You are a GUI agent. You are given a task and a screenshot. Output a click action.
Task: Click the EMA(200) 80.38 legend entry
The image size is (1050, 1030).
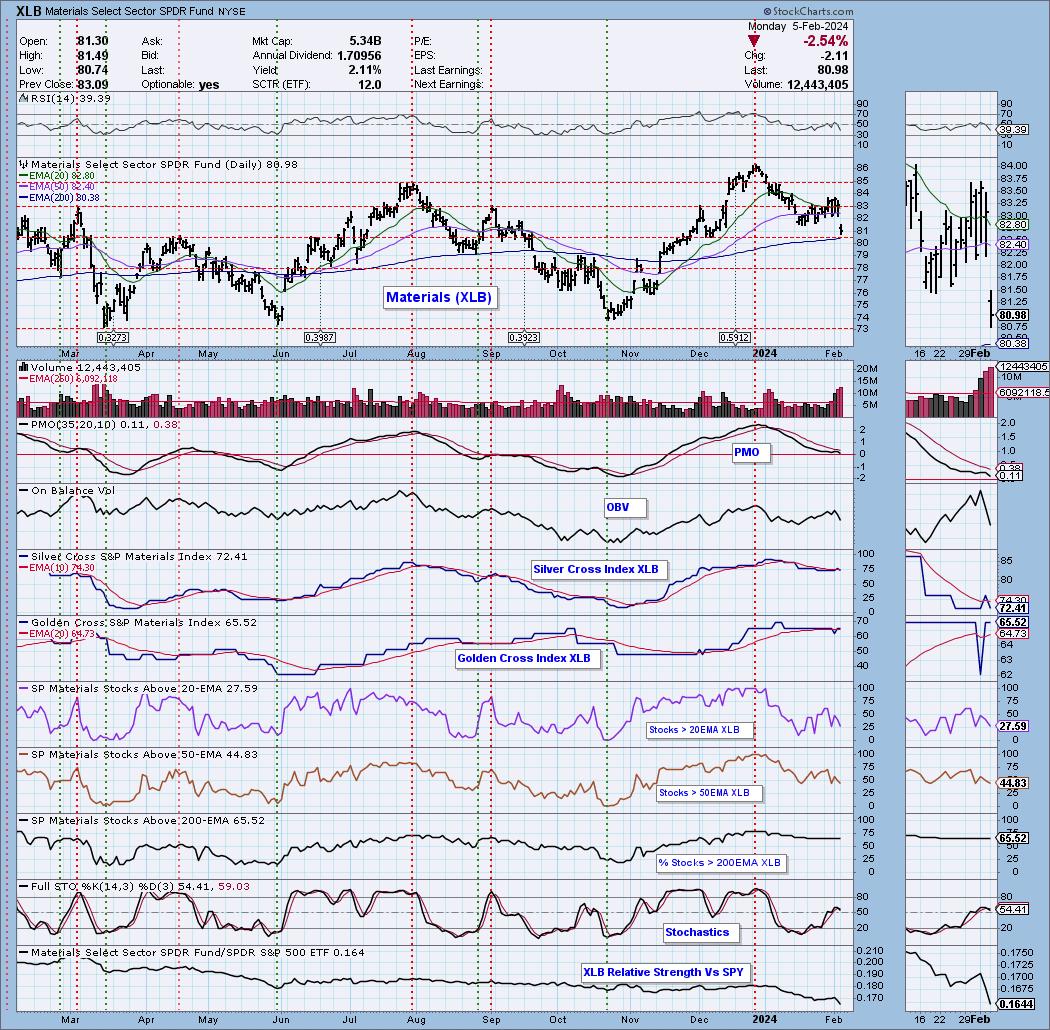pyautogui.click(x=59, y=198)
